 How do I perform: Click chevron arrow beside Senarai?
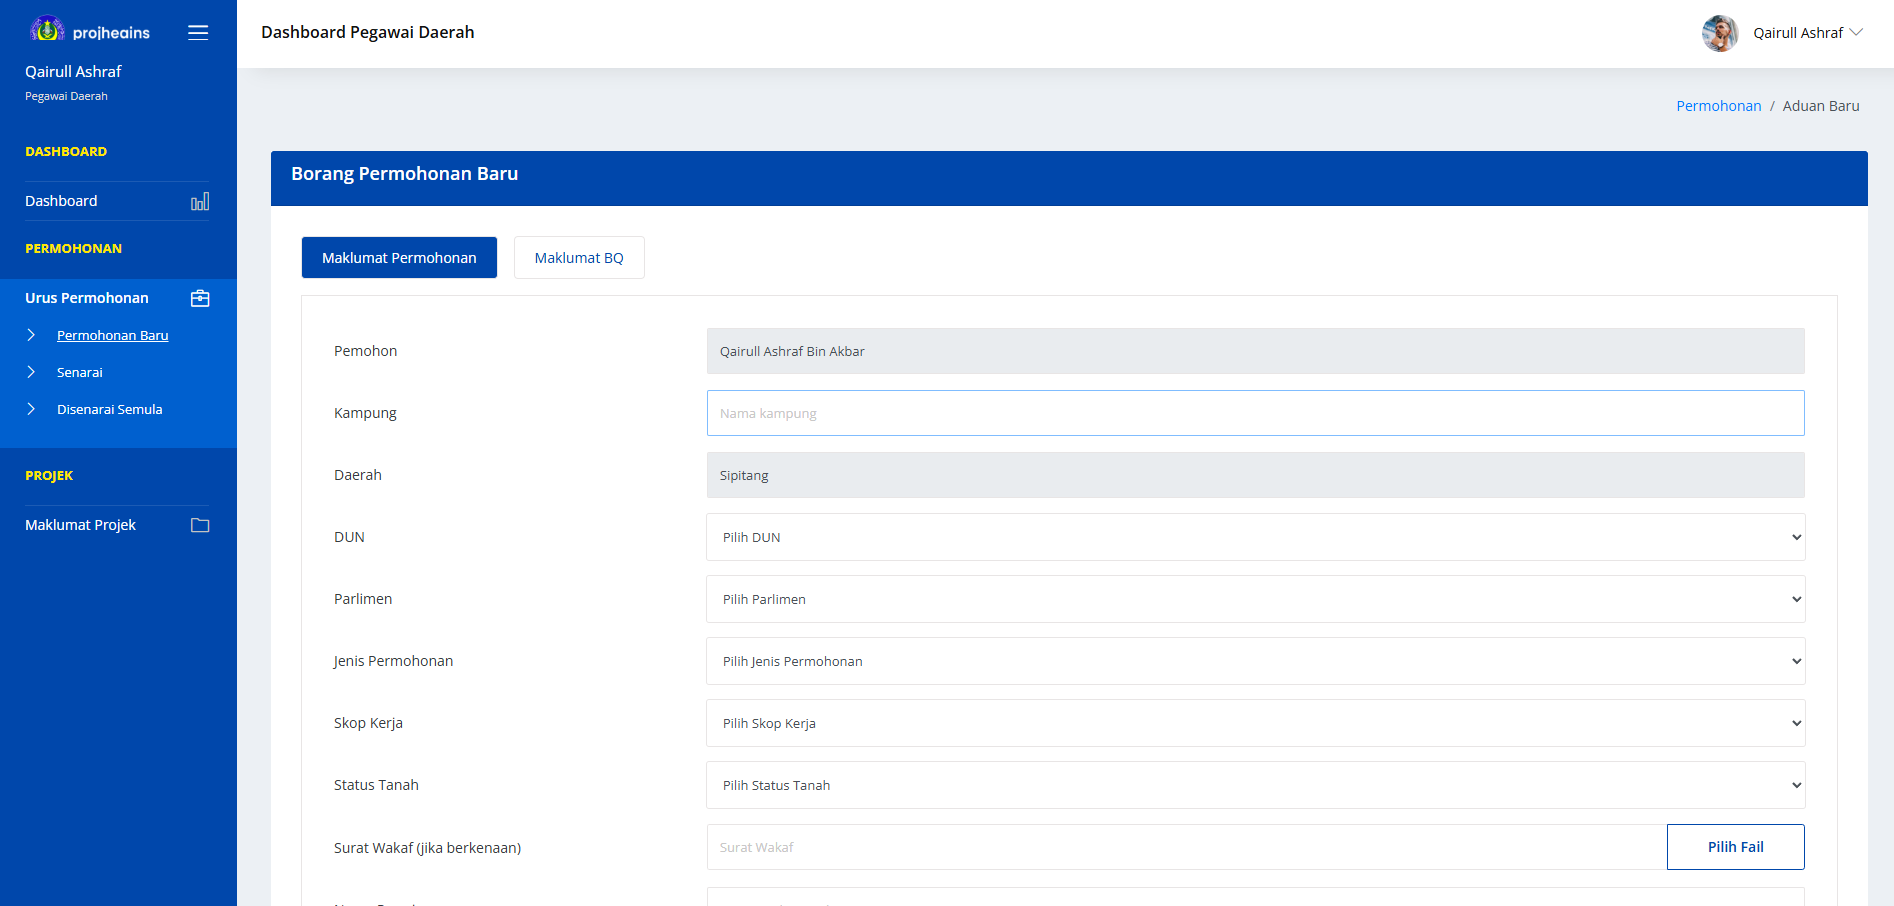[x=31, y=372]
